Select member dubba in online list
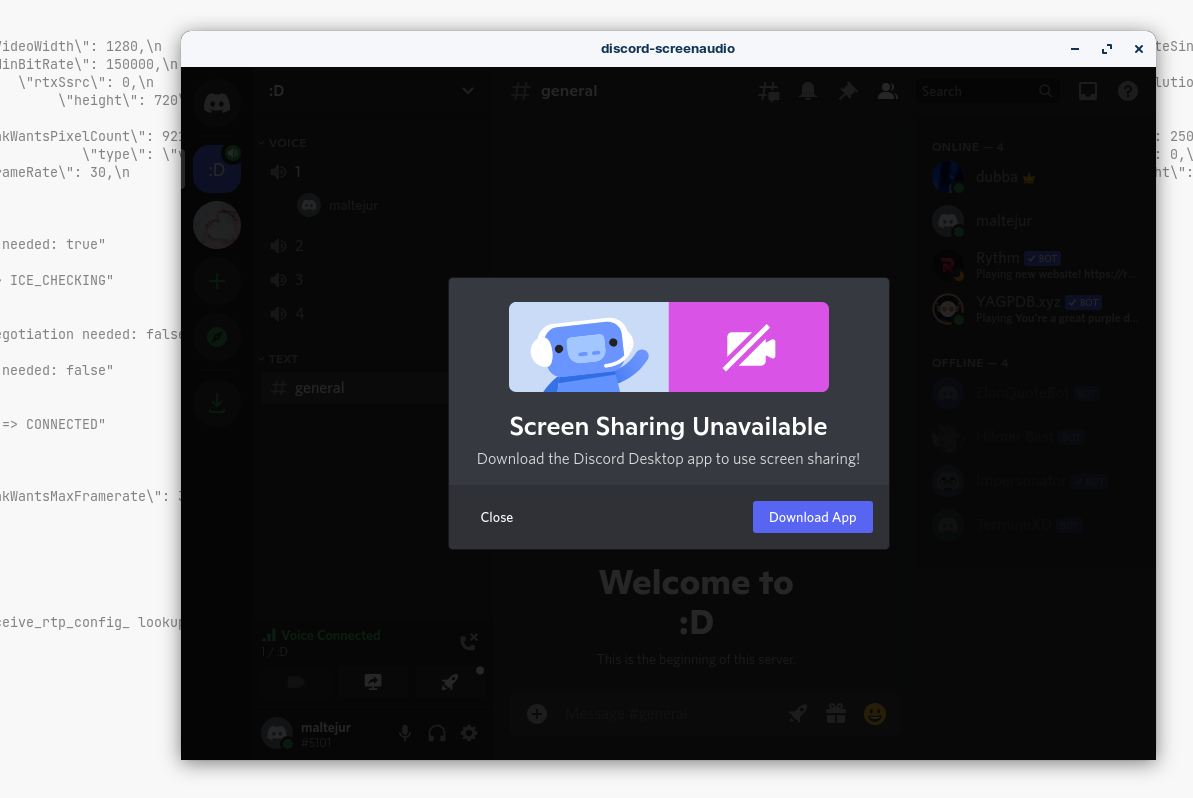Image resolution: width=1193 pixels, height=798 pixels. (1036, 177)
